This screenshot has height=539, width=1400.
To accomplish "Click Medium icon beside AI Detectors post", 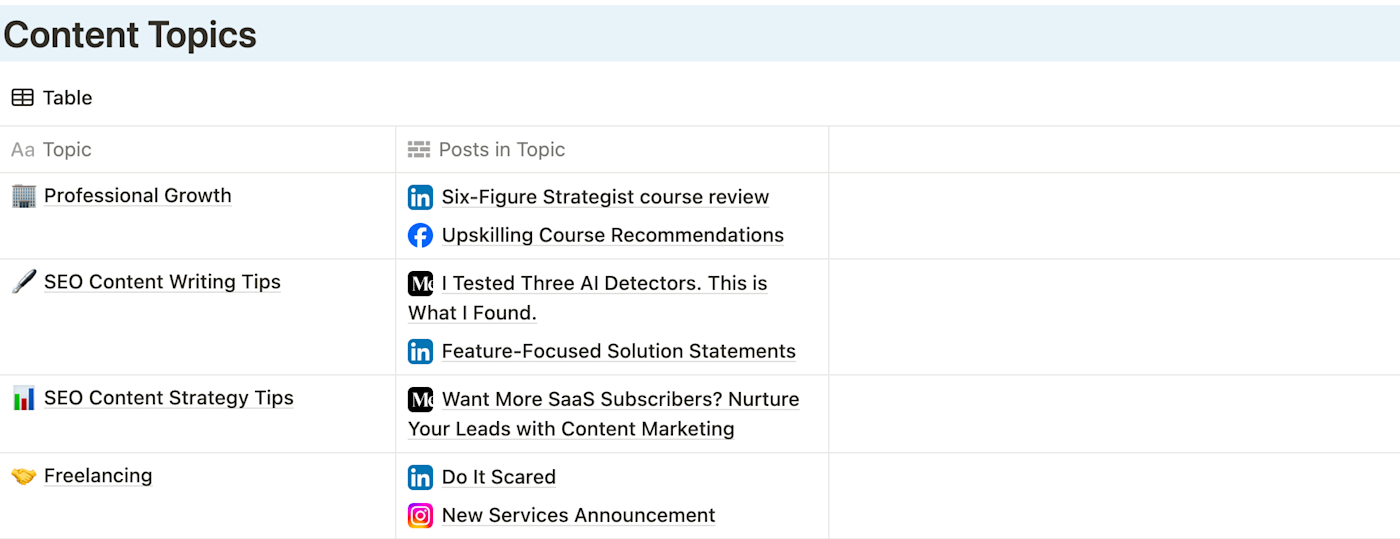I will click(420, 284).
